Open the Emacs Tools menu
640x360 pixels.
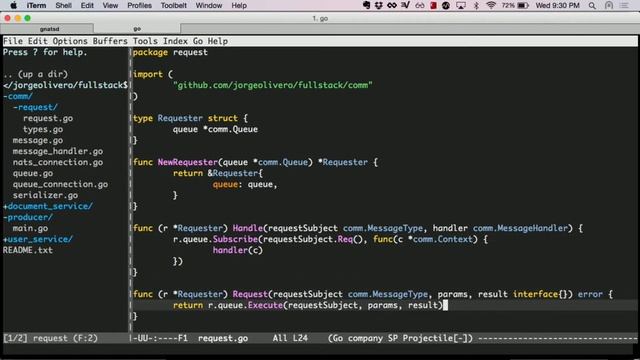pos(145,41)
